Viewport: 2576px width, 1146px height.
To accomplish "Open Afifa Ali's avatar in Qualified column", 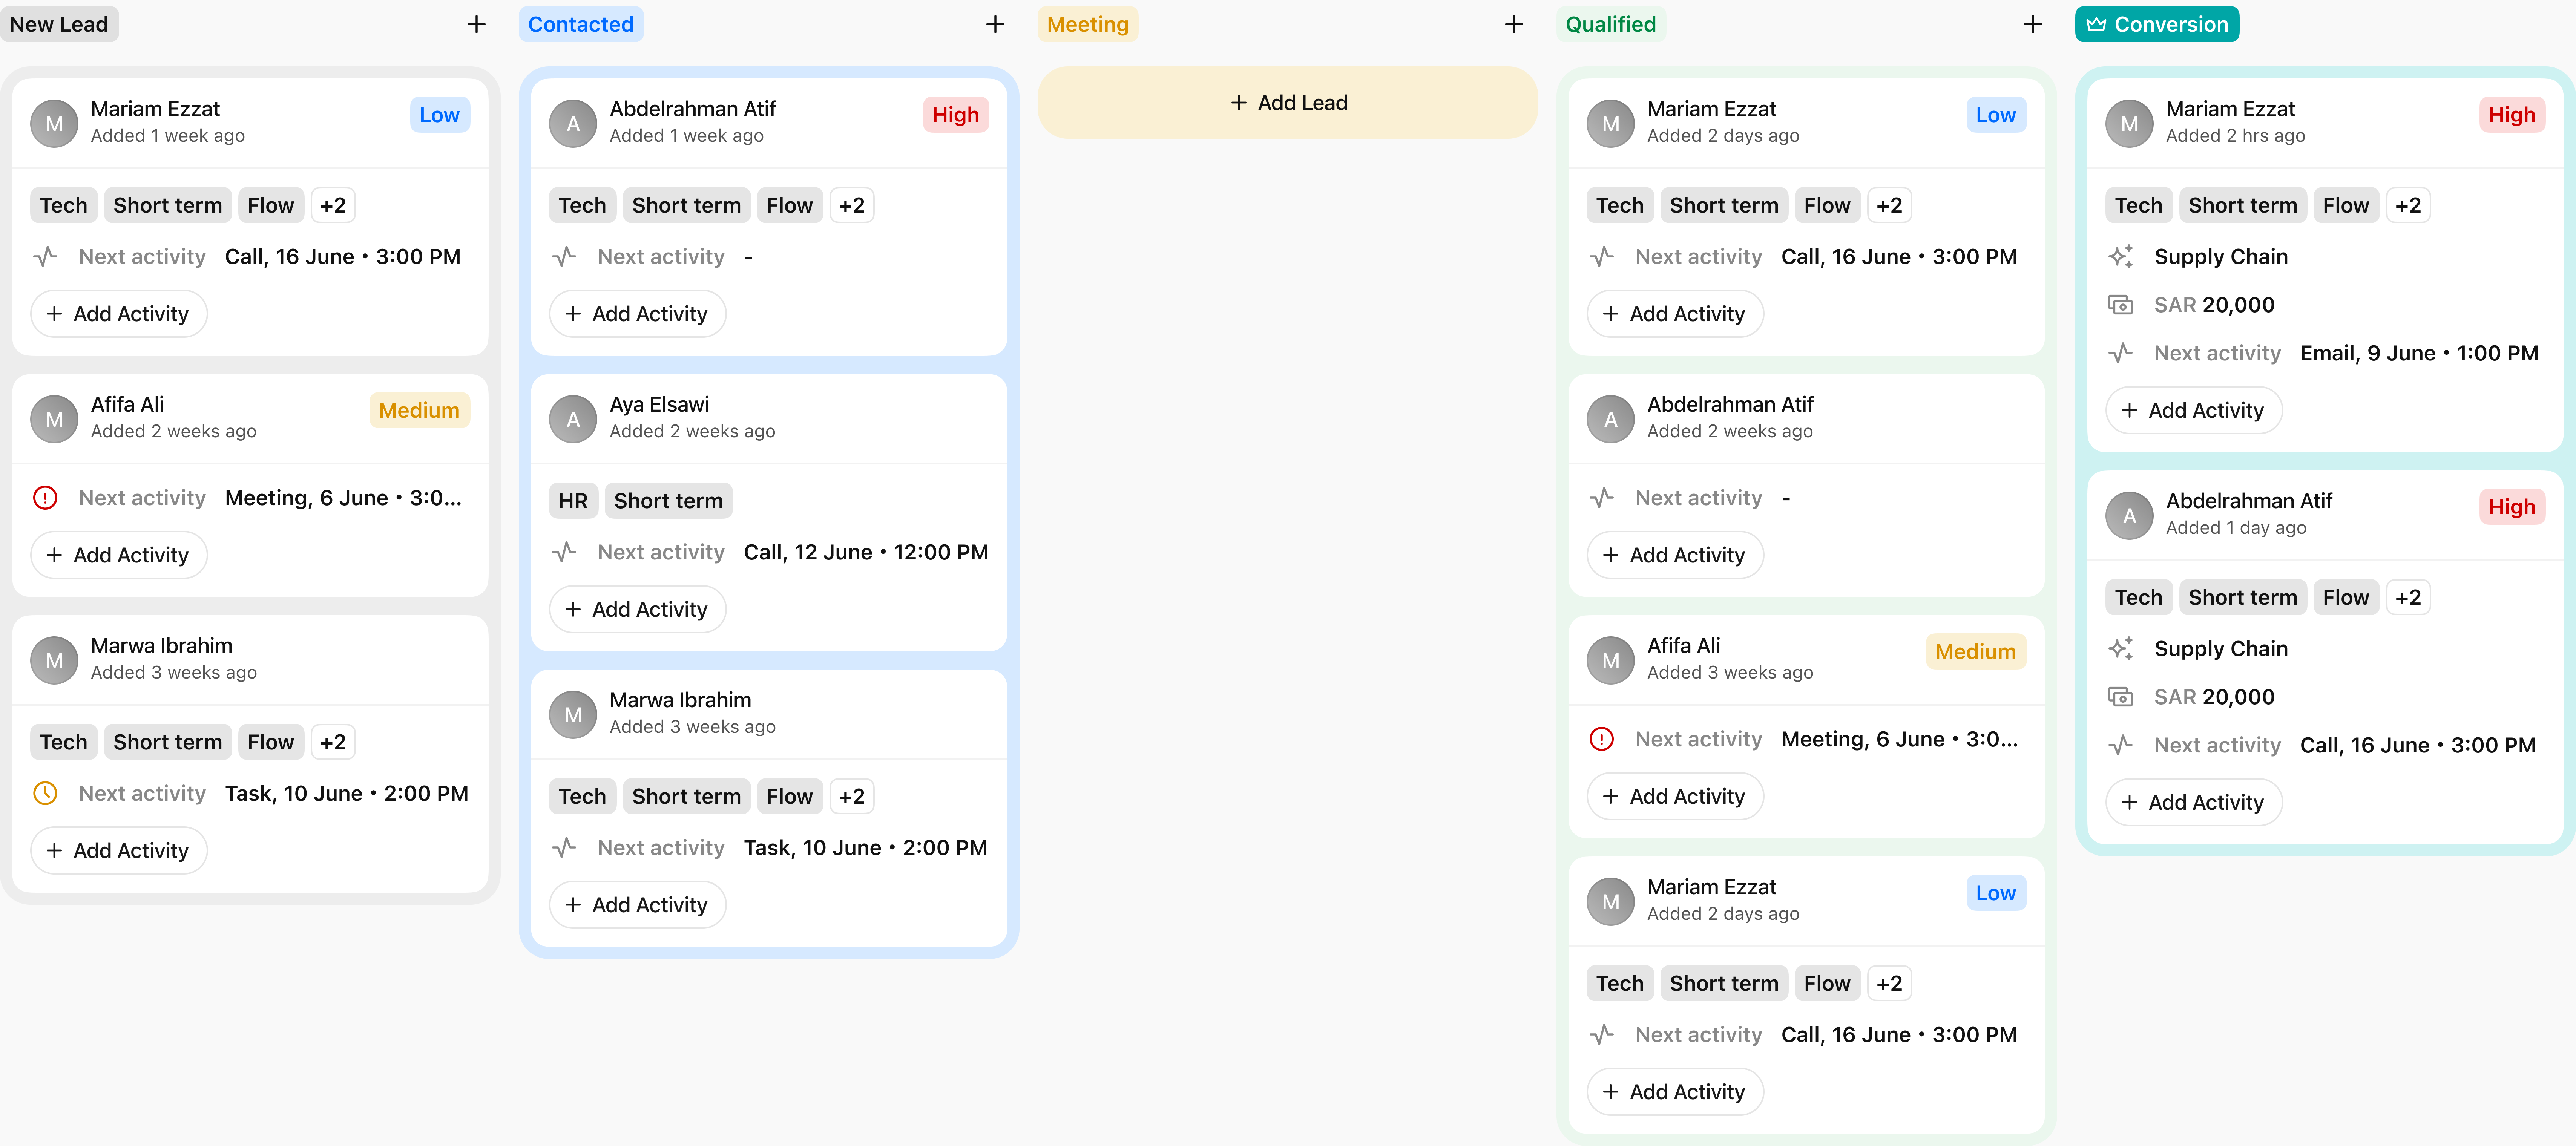I will [x=1611, y=661].
